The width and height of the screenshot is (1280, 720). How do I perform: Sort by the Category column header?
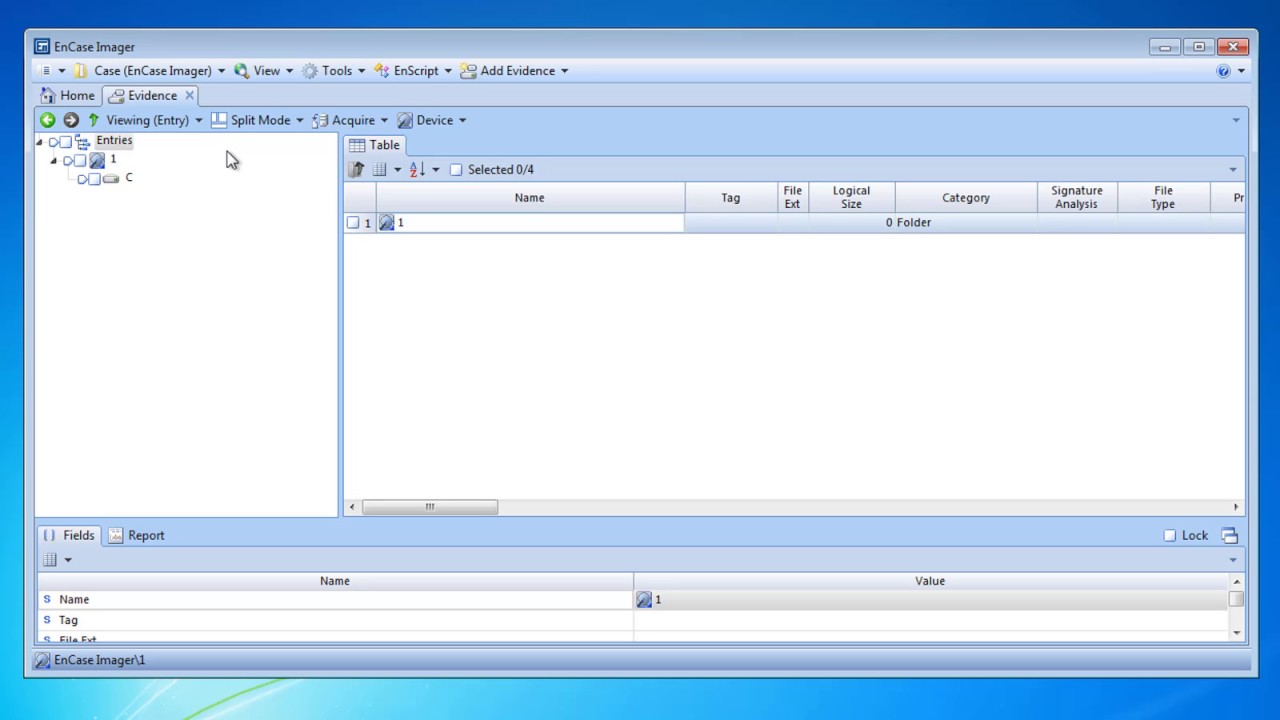click(x=966, y=198)
